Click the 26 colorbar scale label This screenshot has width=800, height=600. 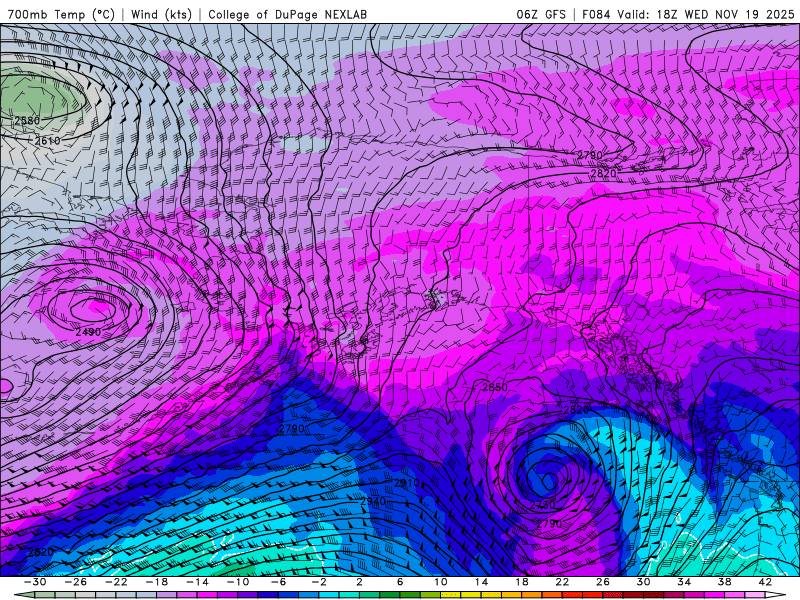pyautogui.click(x=603, y=582)
